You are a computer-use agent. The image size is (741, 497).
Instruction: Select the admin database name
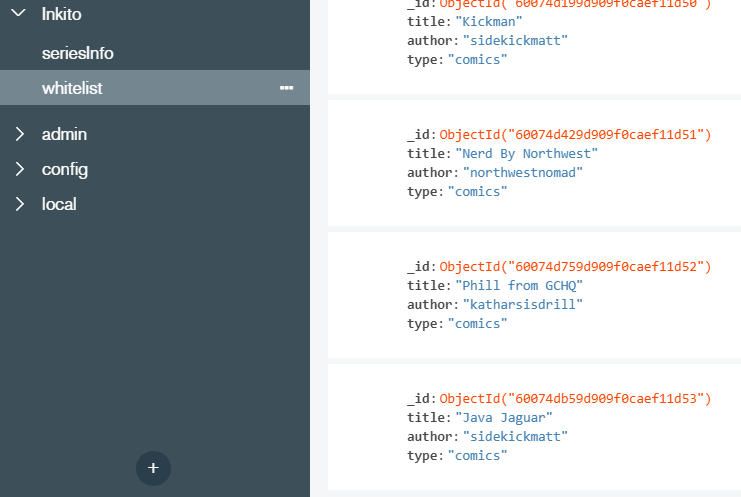tap(64, 134)
